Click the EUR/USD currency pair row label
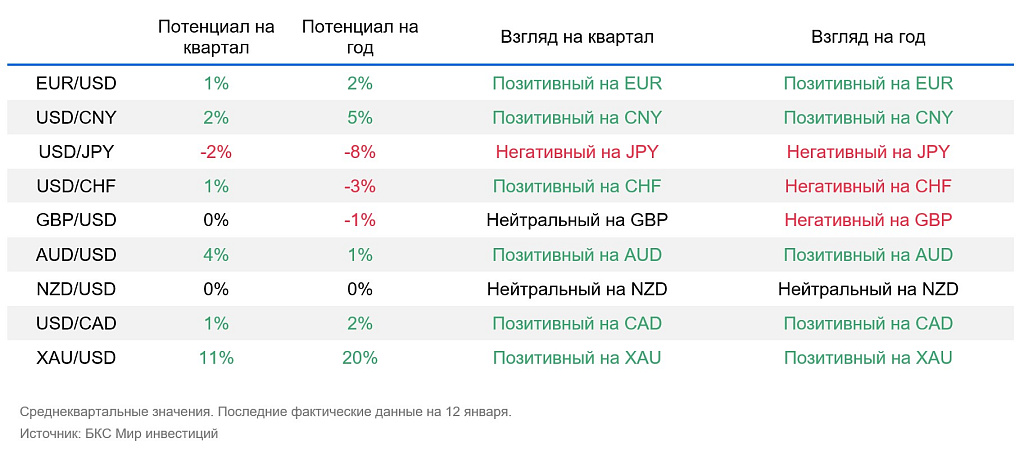1024x460 pixels. 76,83
